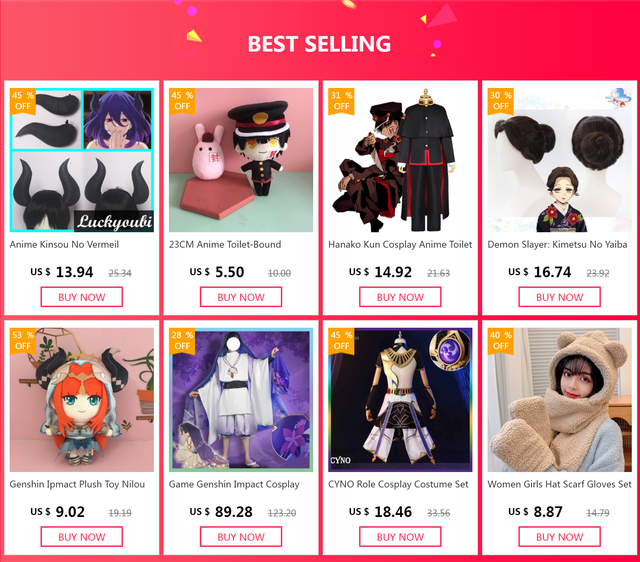Click Buy Now for the 89.28 Genshin cosplay
This screenshot has height=562, width=640.
tap(241, 537)
